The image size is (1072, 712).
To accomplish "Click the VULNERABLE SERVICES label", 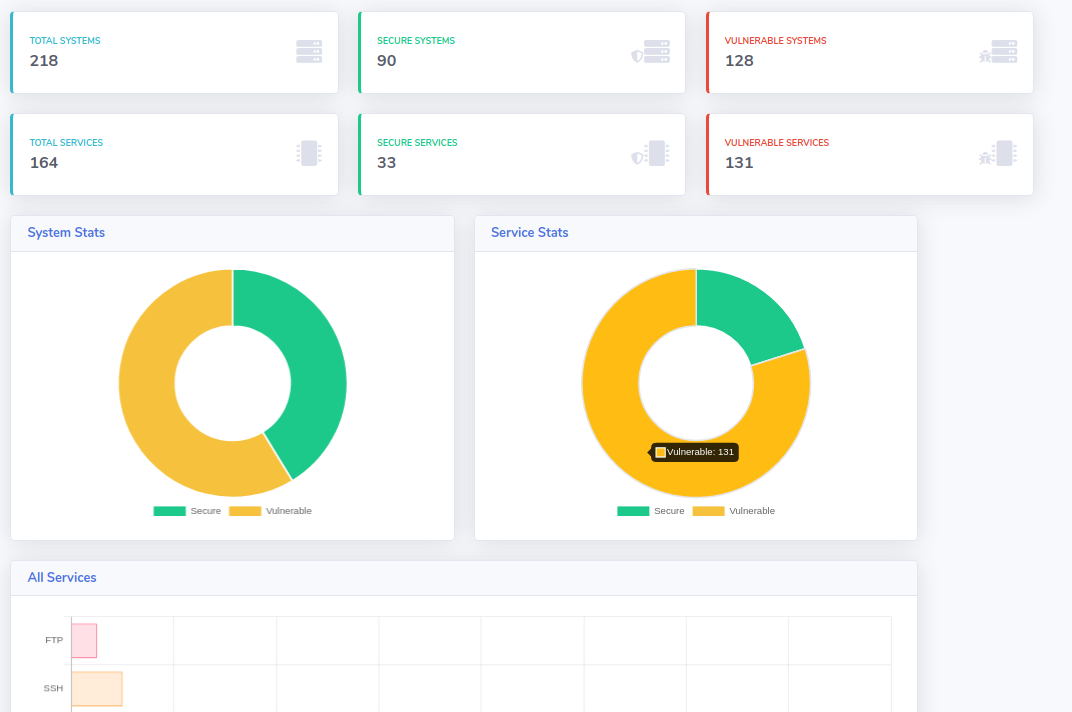I will click(x=777, y=143).
